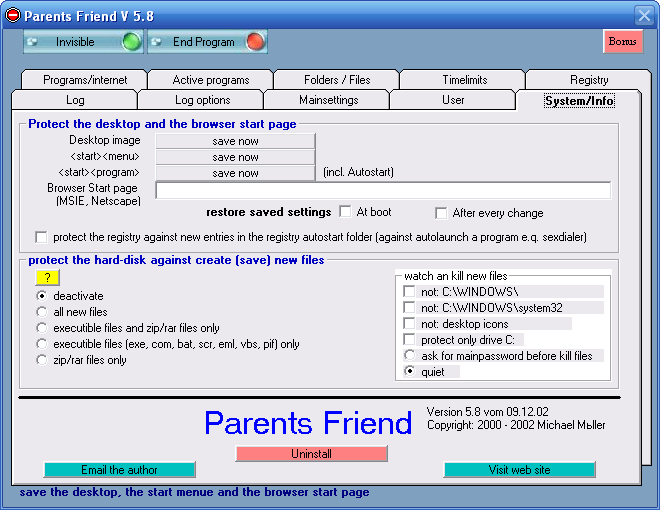Click the watch an kill new files label

[x=456, y=276]
